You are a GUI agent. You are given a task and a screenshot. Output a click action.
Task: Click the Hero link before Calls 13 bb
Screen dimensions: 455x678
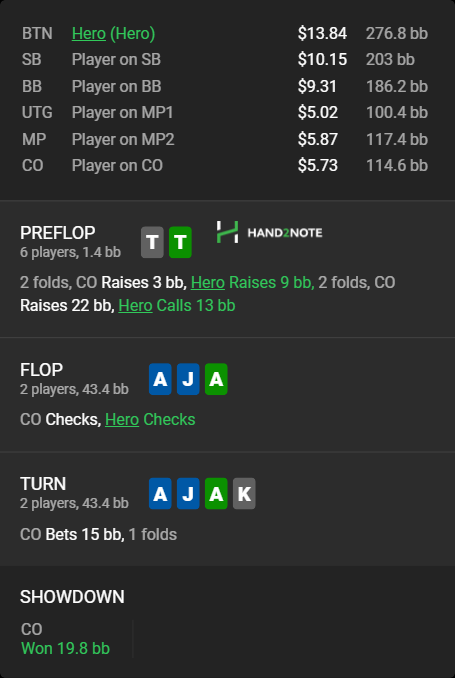click(135, 305)
